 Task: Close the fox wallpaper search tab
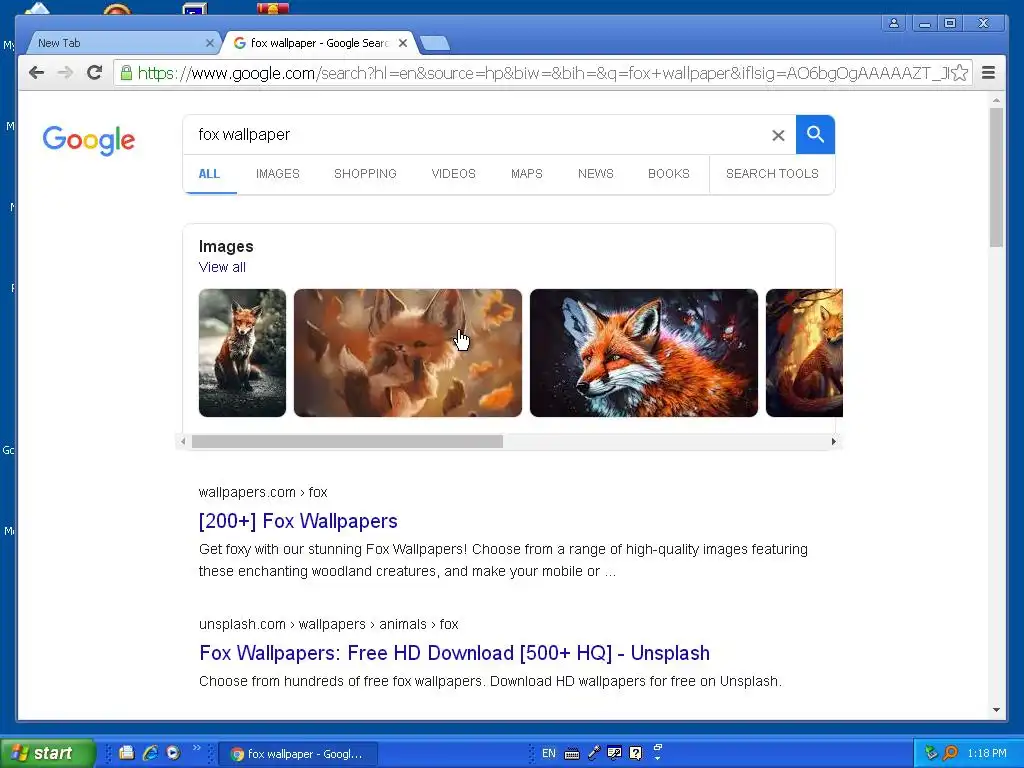(403, 43)
